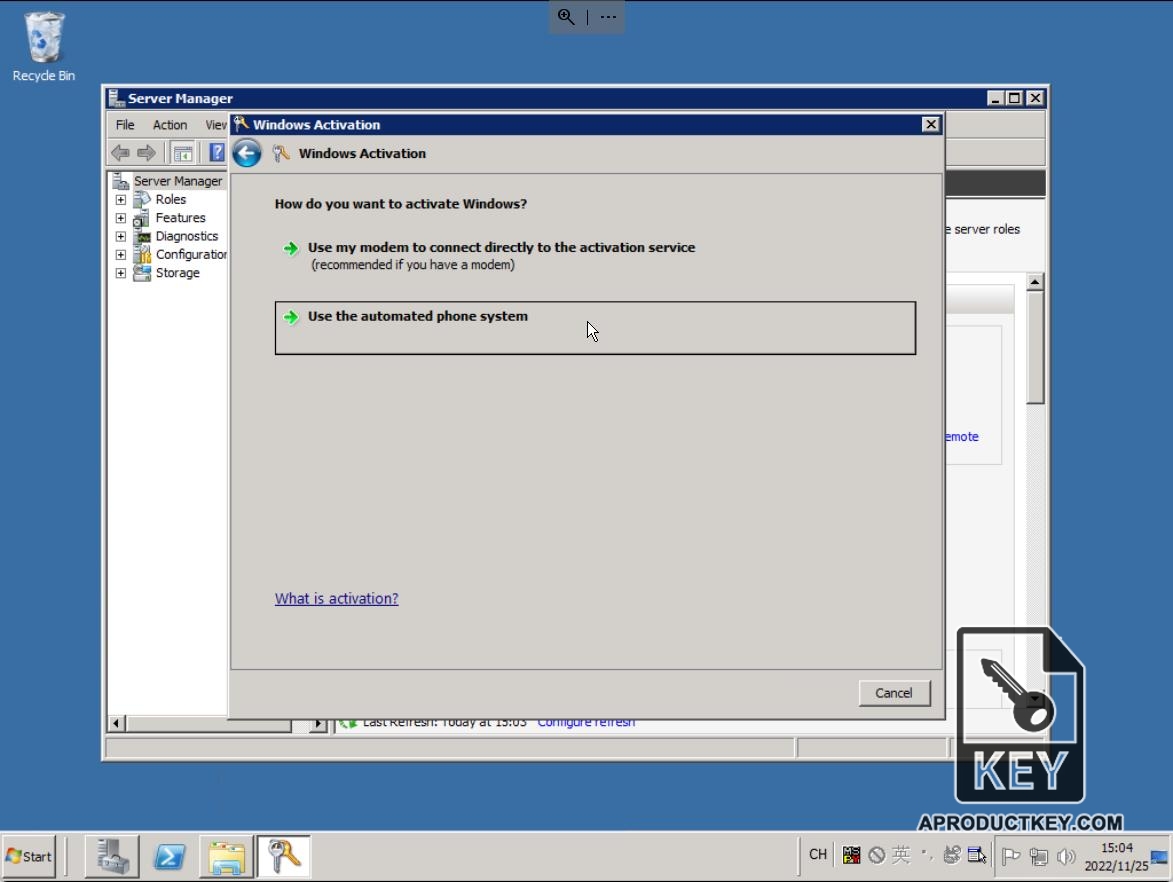The width and height of the screenshot is (1173, 882).
Task: Expand the Storage tree node
Action: 120,273
